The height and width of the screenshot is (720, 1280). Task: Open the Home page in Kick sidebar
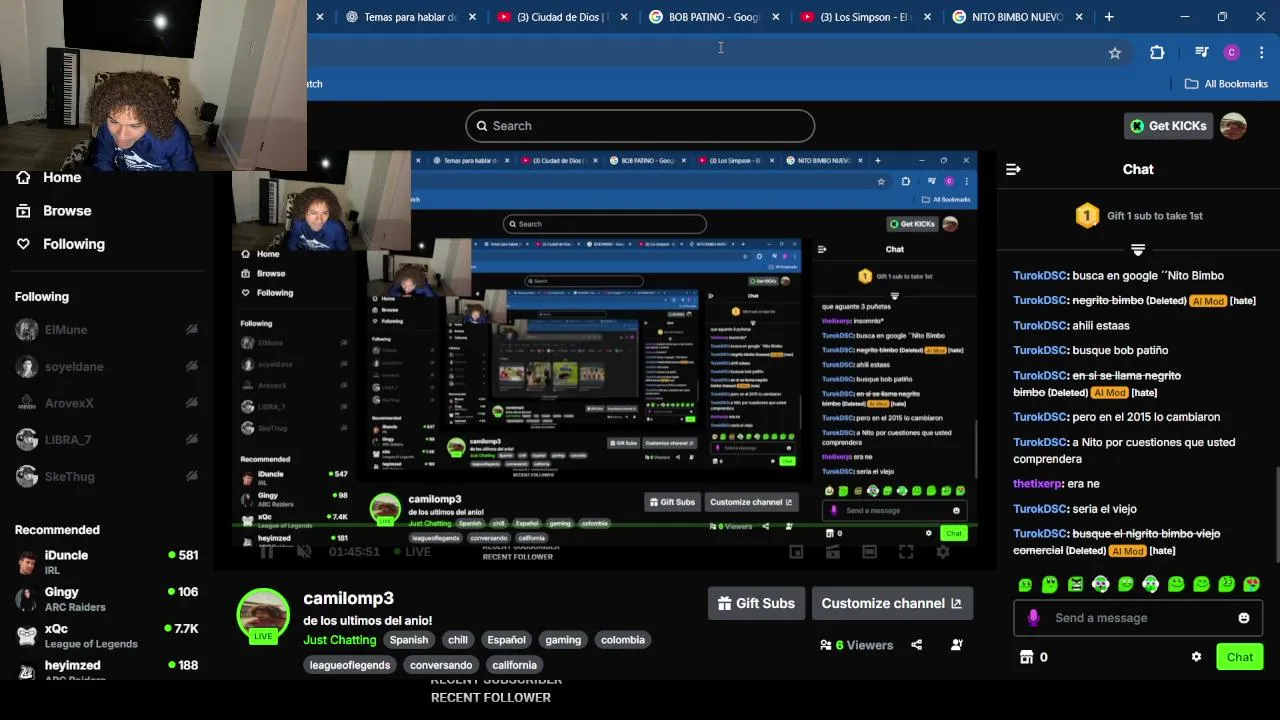point(48,177)
